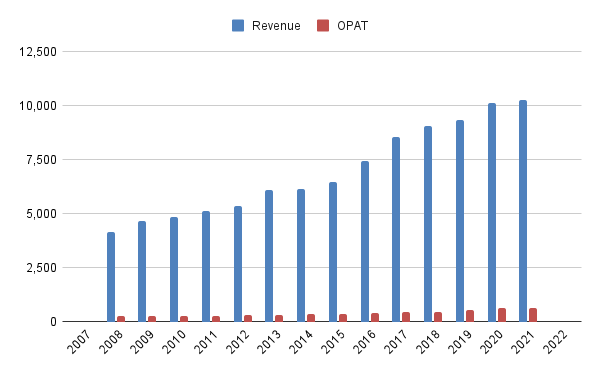Click the 2015 x-axis label
The image size is (600, 371).
pos(333,342)
